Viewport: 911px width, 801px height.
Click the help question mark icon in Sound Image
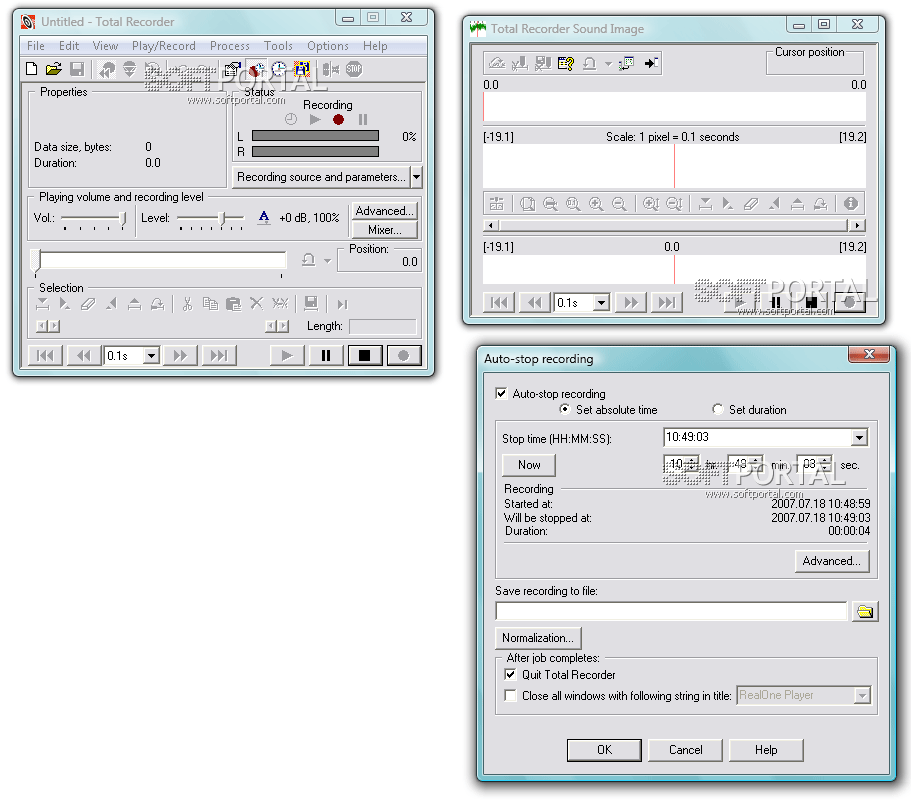(565, 63)
